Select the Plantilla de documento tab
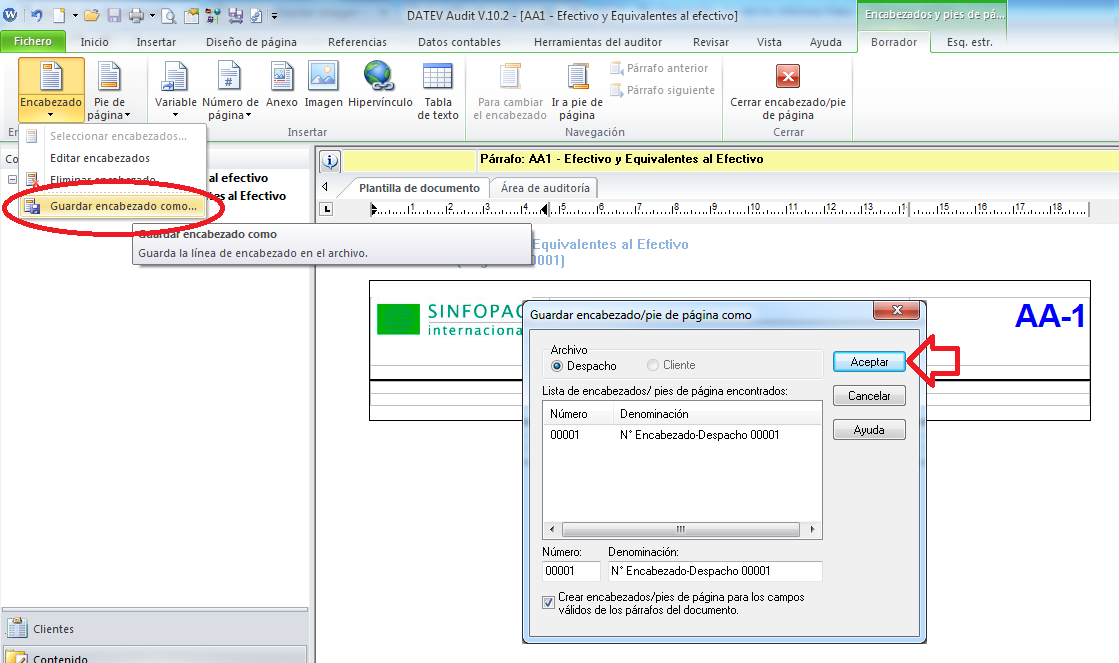 419,188
